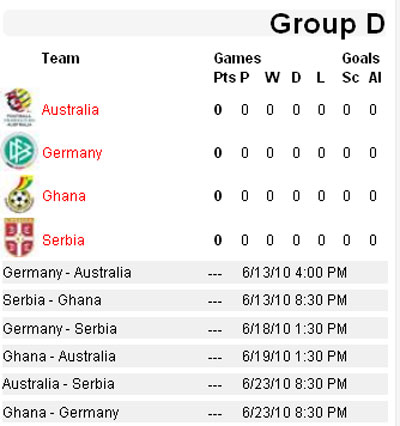Select the Germany - Serbia fixture row
Screen dimensions: 400x426
[195, 329]
